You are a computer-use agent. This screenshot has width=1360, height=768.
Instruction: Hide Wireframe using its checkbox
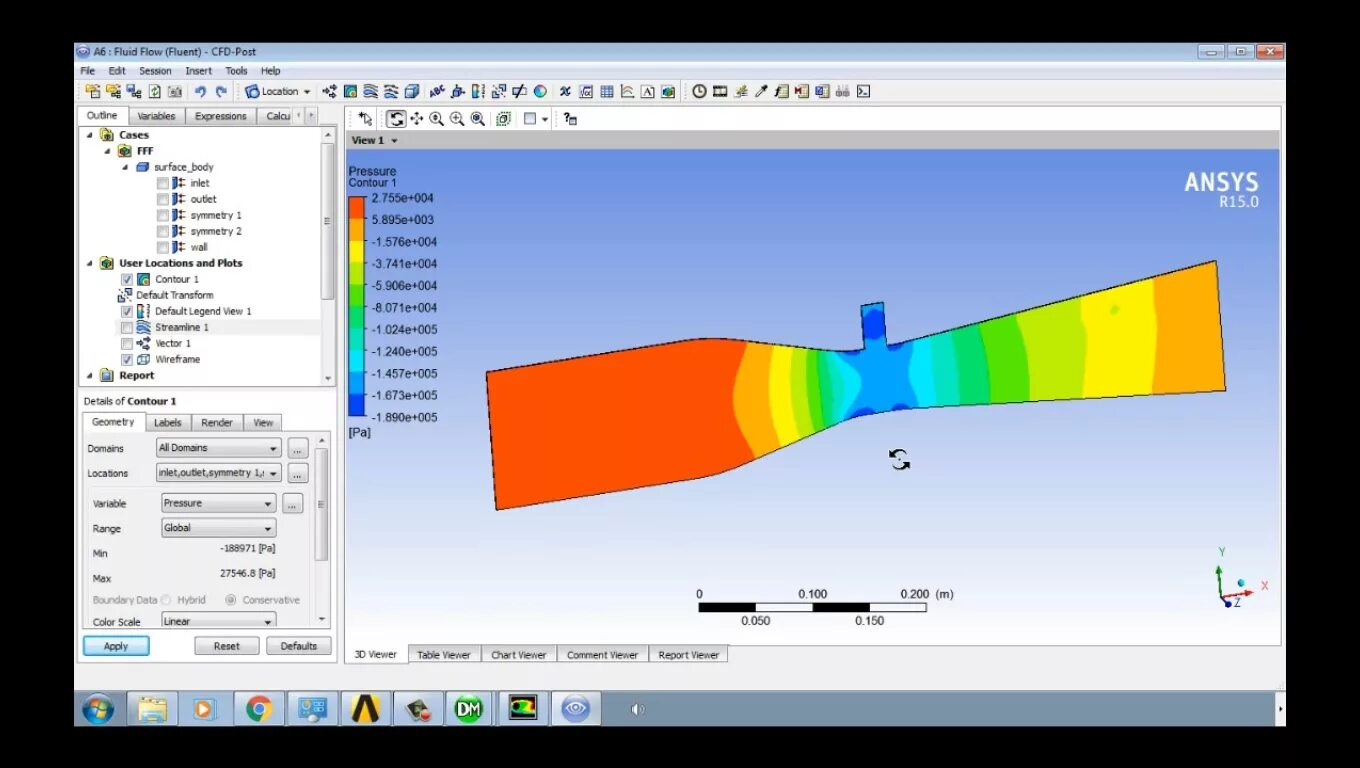pos(127,359)
